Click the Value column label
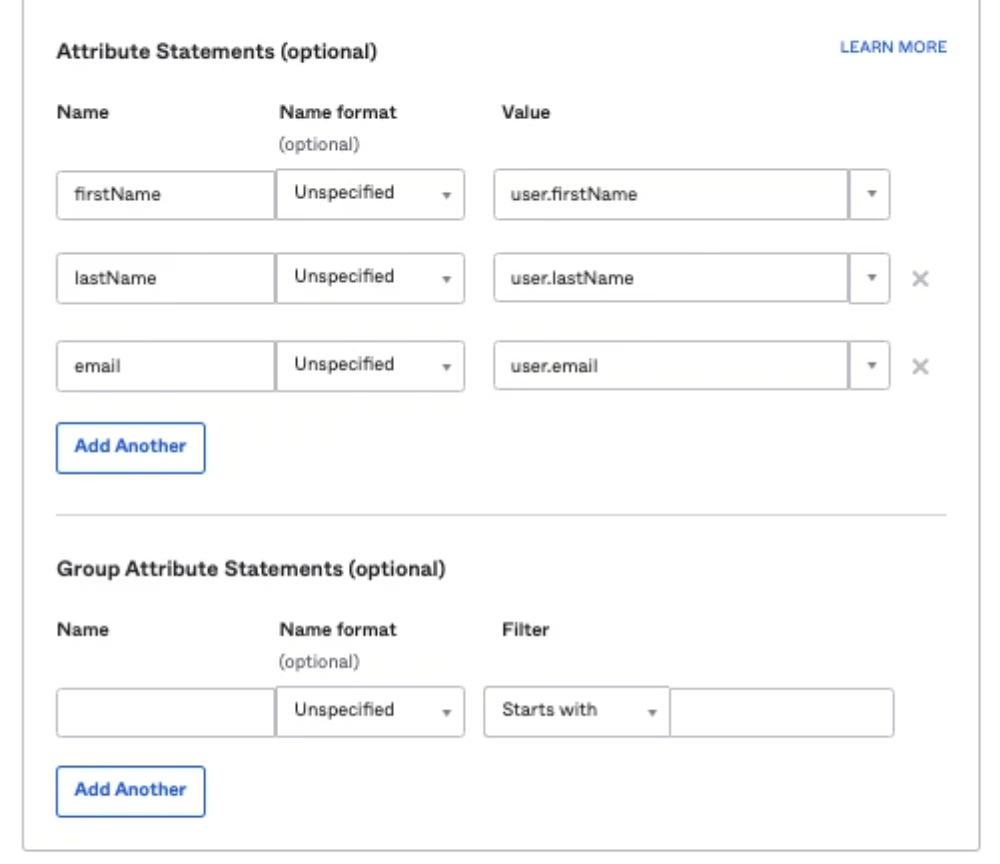 pyautogui.click(x=526, y=112)
